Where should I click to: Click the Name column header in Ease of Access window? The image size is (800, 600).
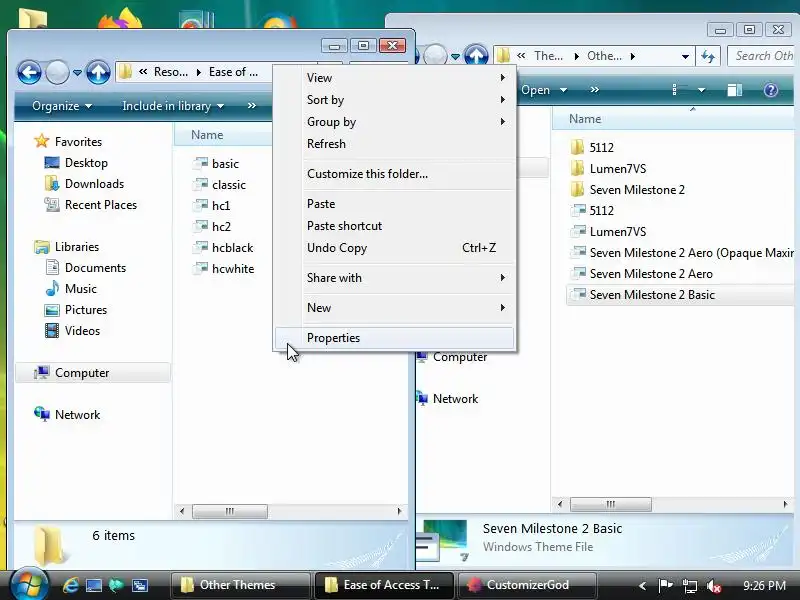223,135
